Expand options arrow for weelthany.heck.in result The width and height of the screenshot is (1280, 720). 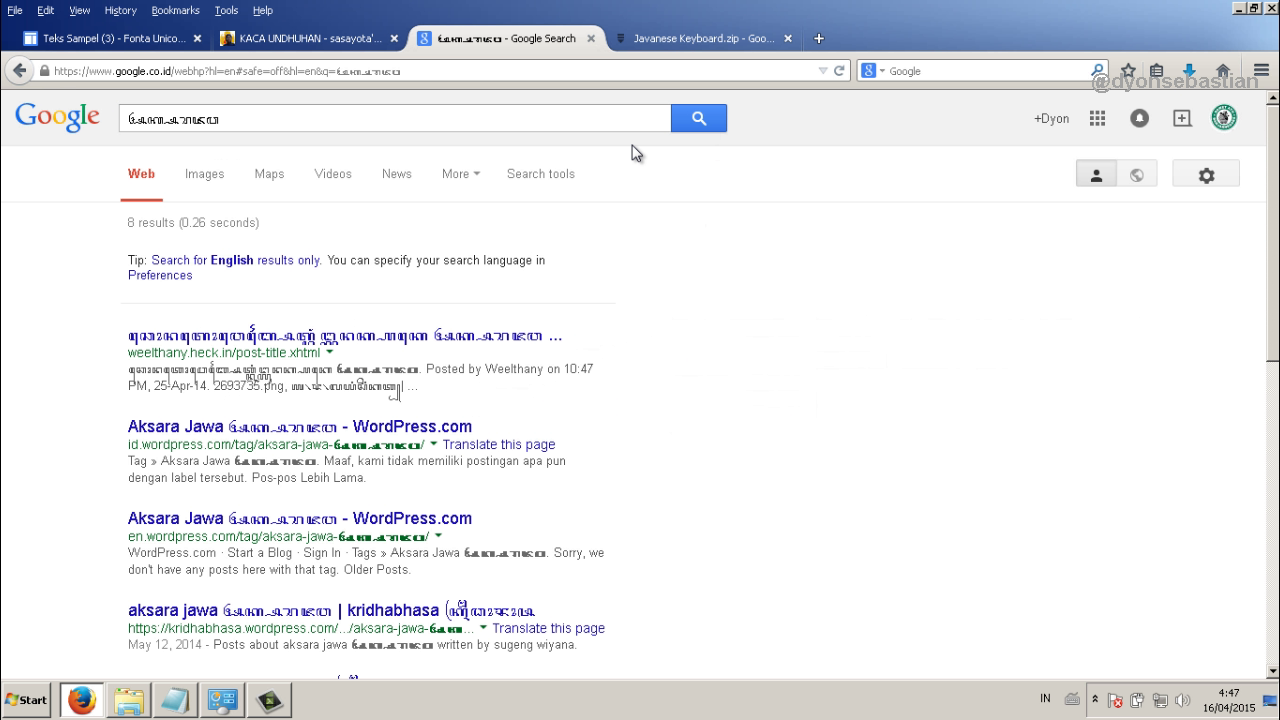point(330,352)
